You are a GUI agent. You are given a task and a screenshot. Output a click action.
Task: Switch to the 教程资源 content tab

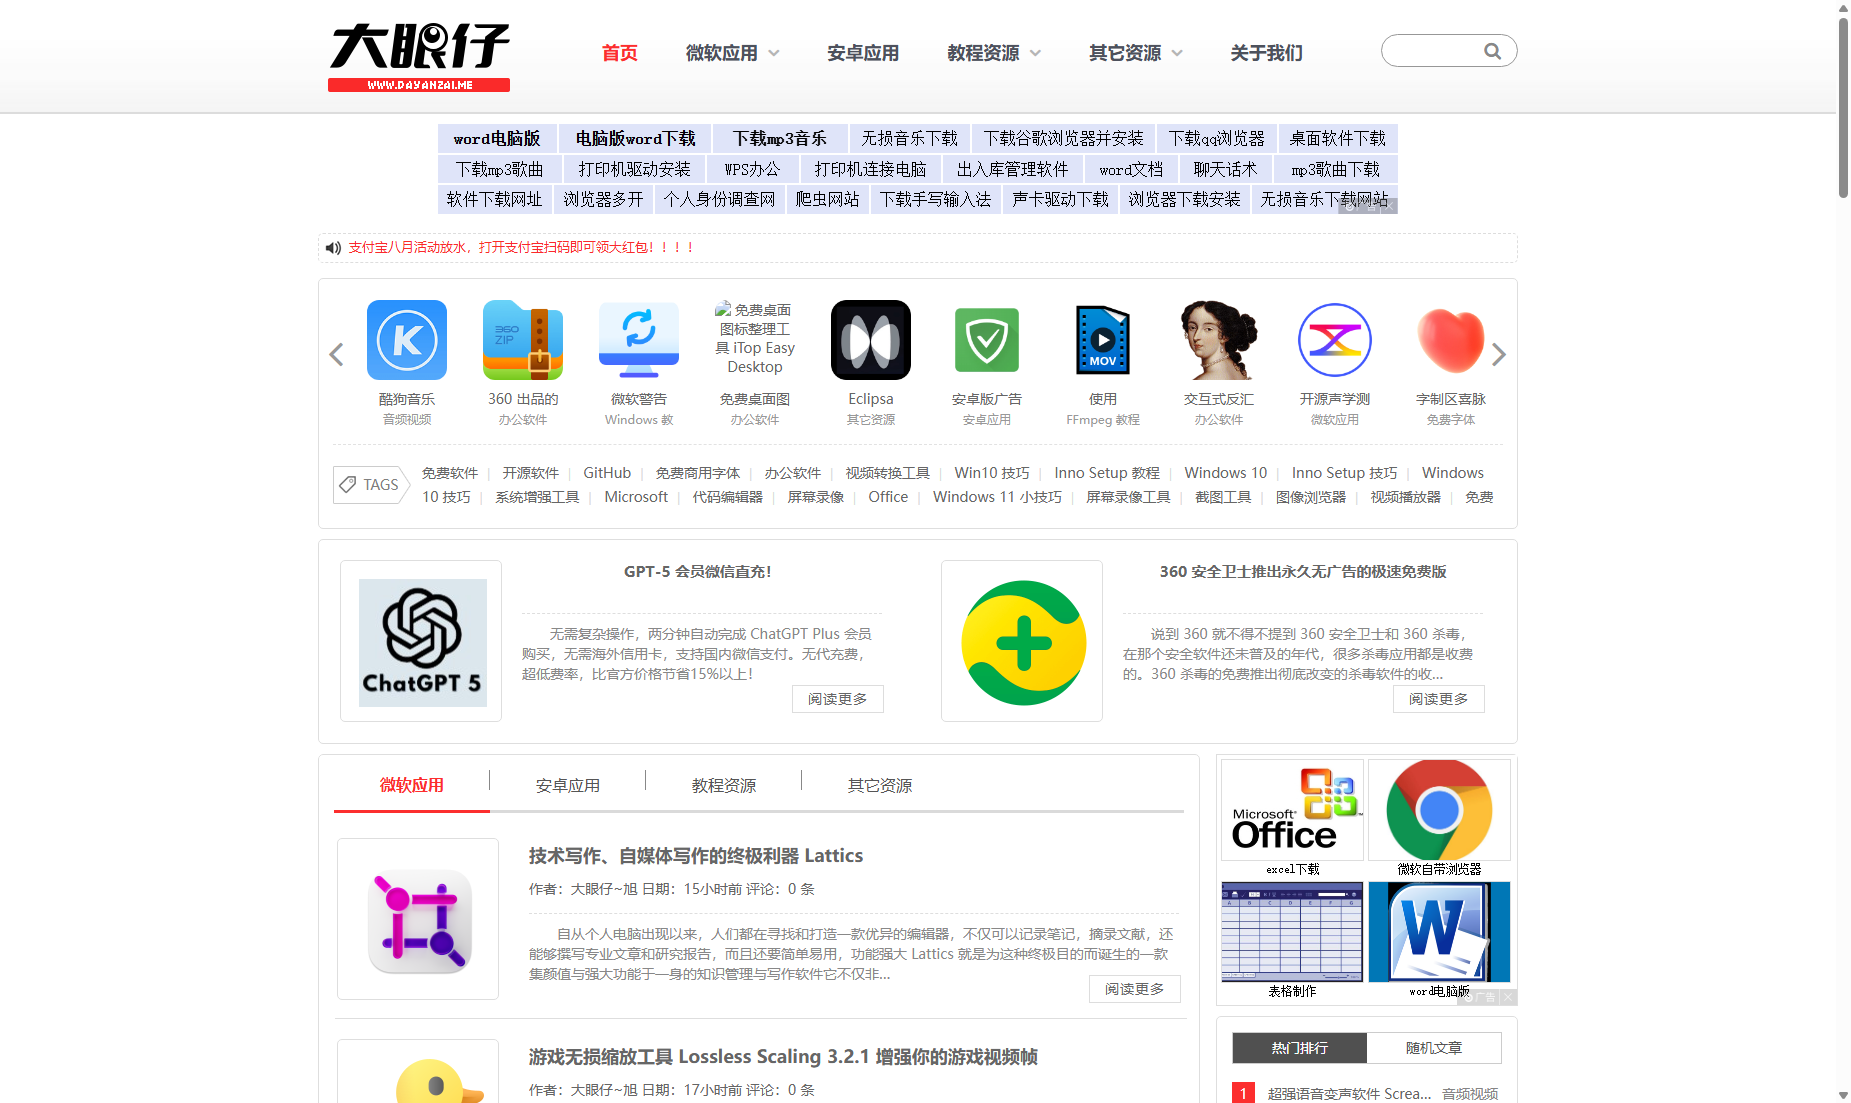point(724,785)
